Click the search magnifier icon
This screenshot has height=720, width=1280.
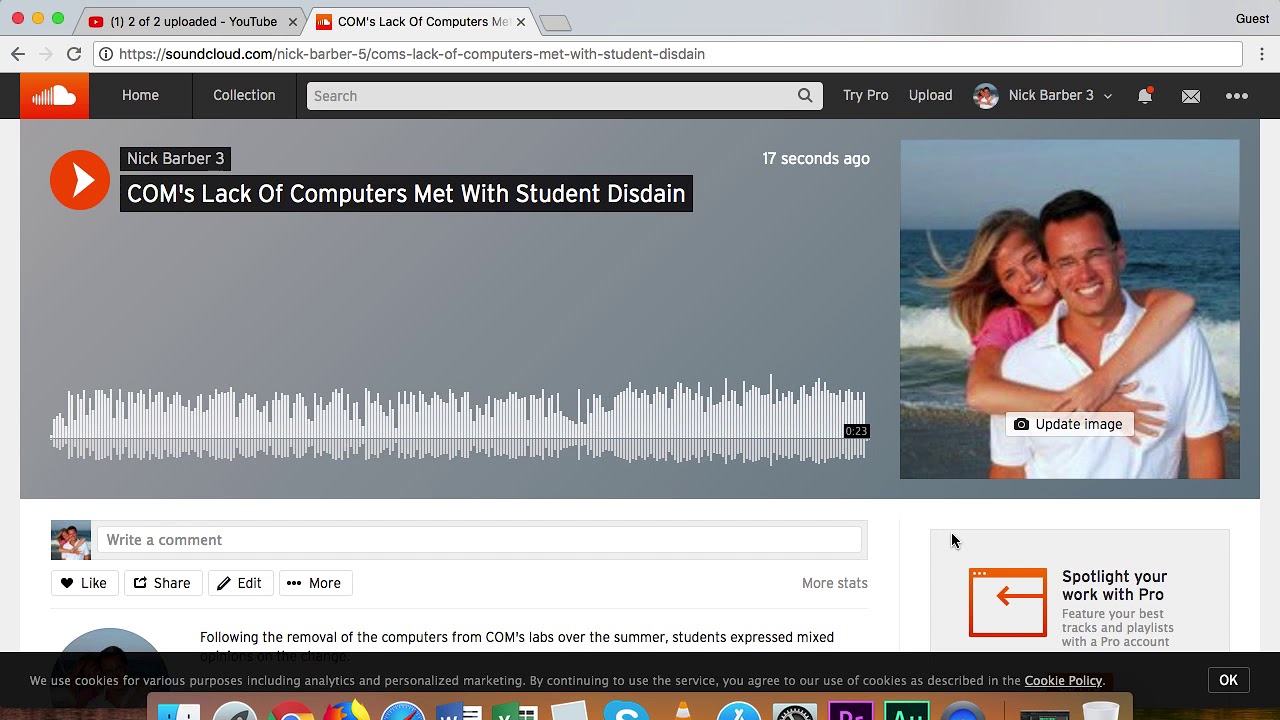805,96
